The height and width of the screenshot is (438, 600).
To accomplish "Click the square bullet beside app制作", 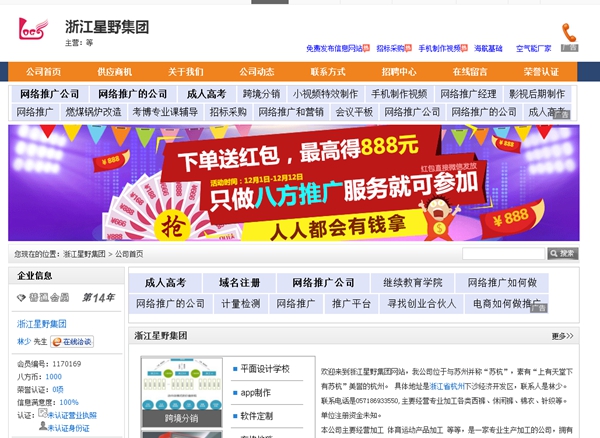I will click(x=233, y=392).
